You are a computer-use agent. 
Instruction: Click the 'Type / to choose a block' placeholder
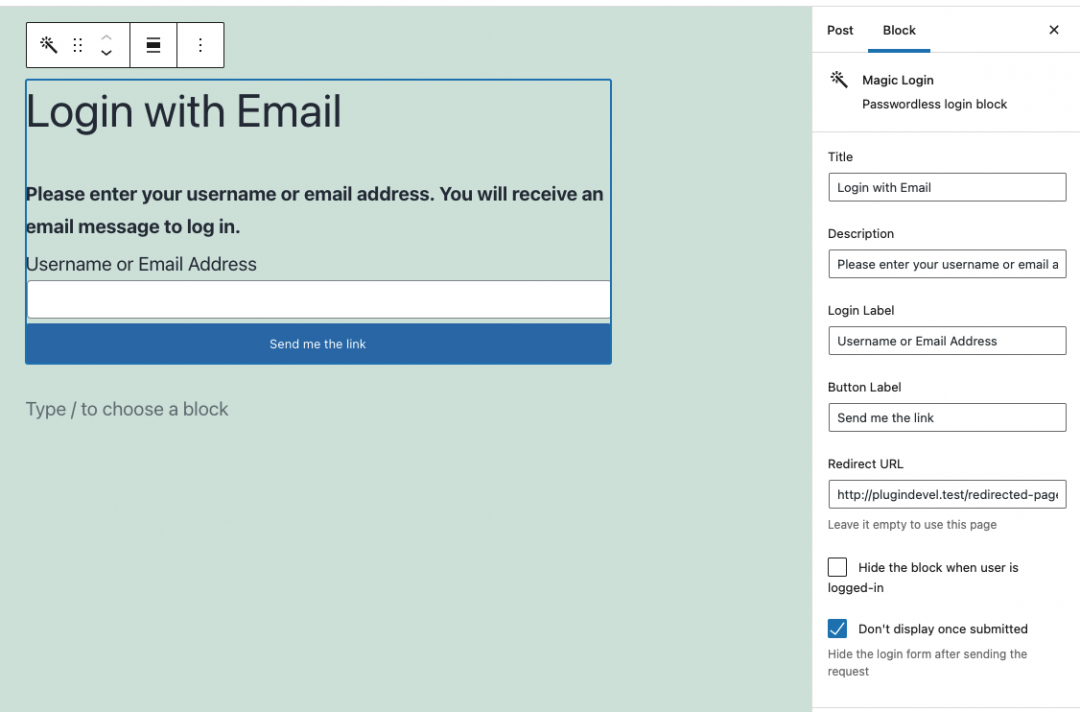(x=127, y=409)
